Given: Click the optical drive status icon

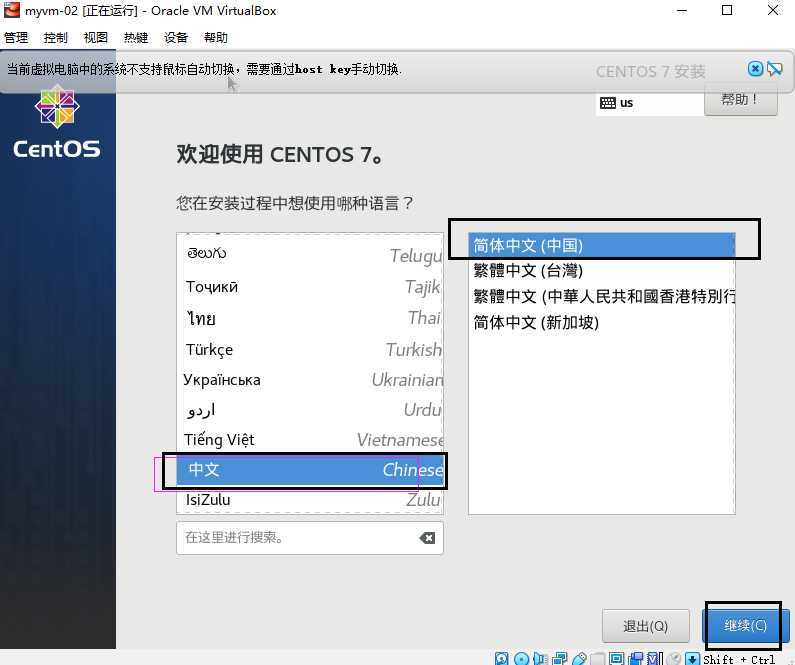Looking at the screenshot, I should tap(521, 658).
